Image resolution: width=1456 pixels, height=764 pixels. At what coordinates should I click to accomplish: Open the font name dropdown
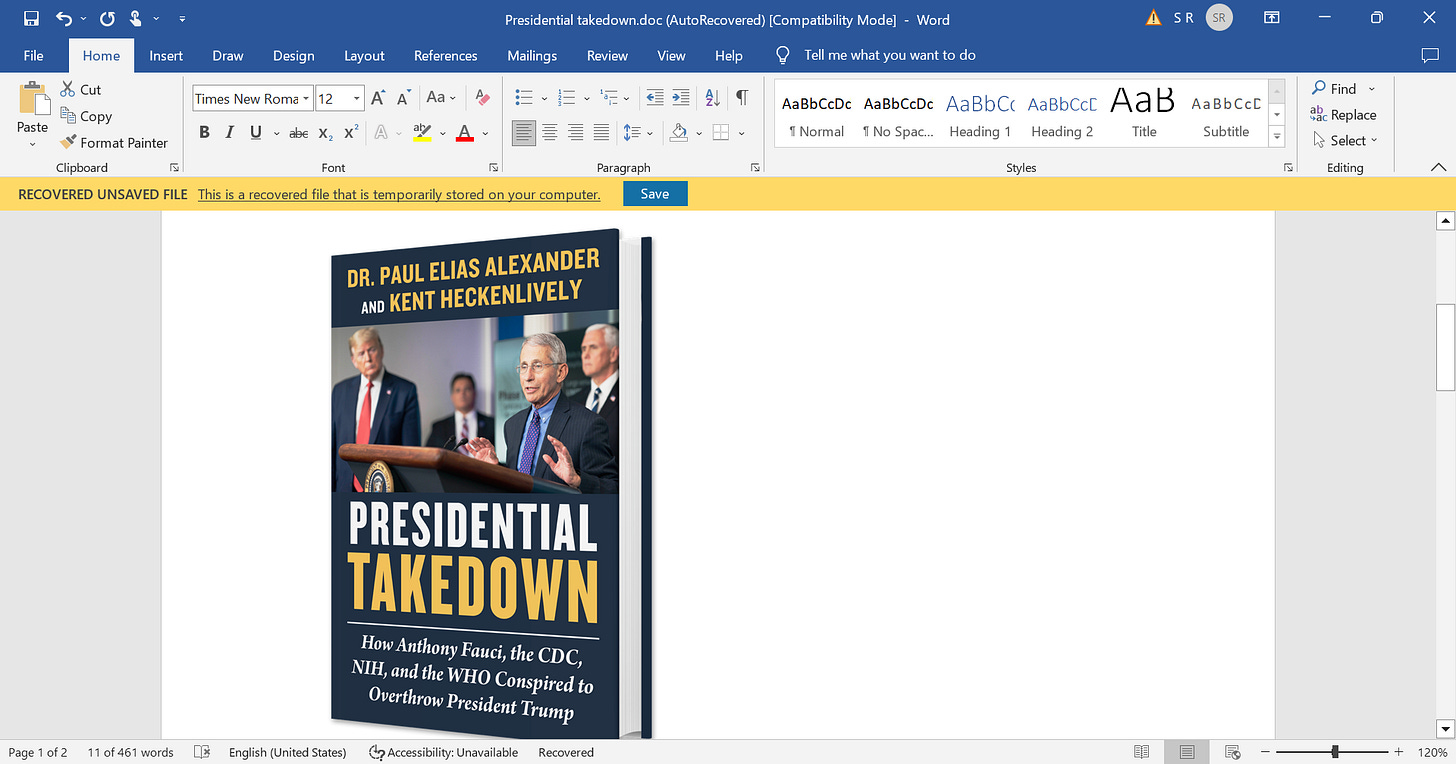pos(306,98)
